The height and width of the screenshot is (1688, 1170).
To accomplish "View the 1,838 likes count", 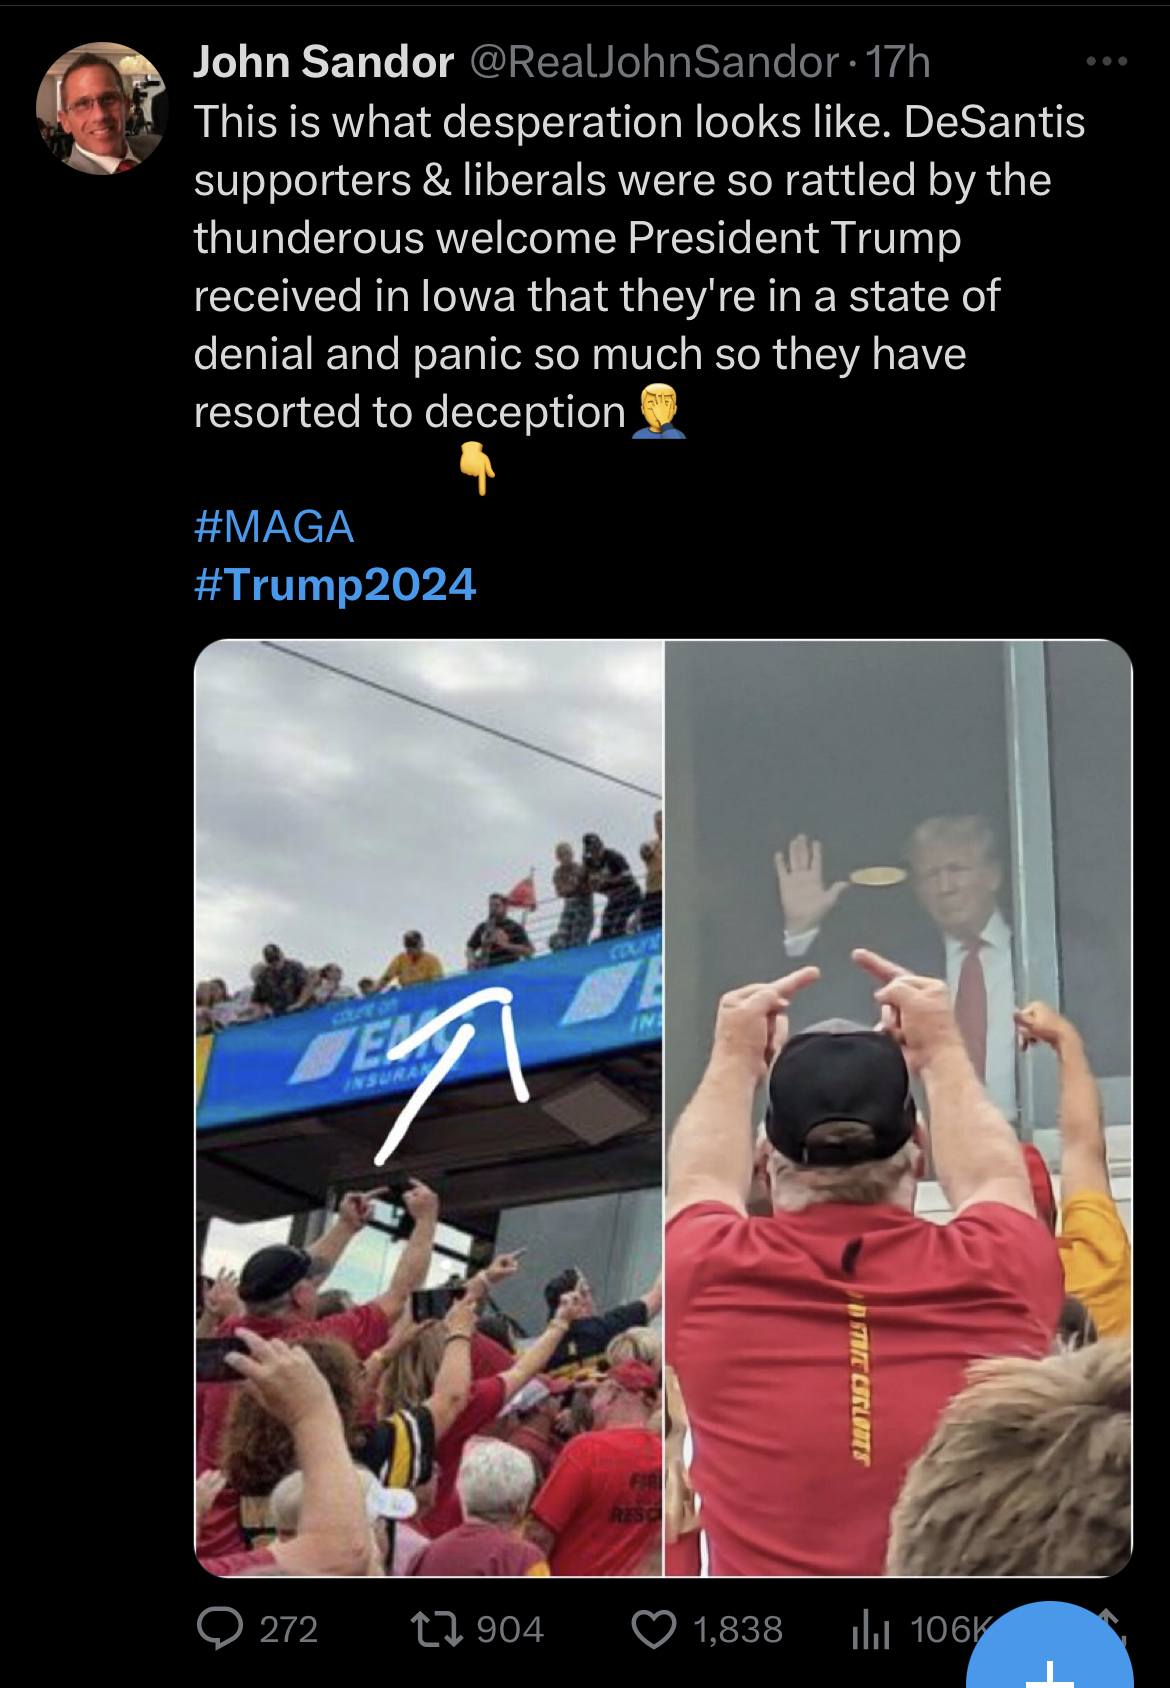I will [738, 1630].
